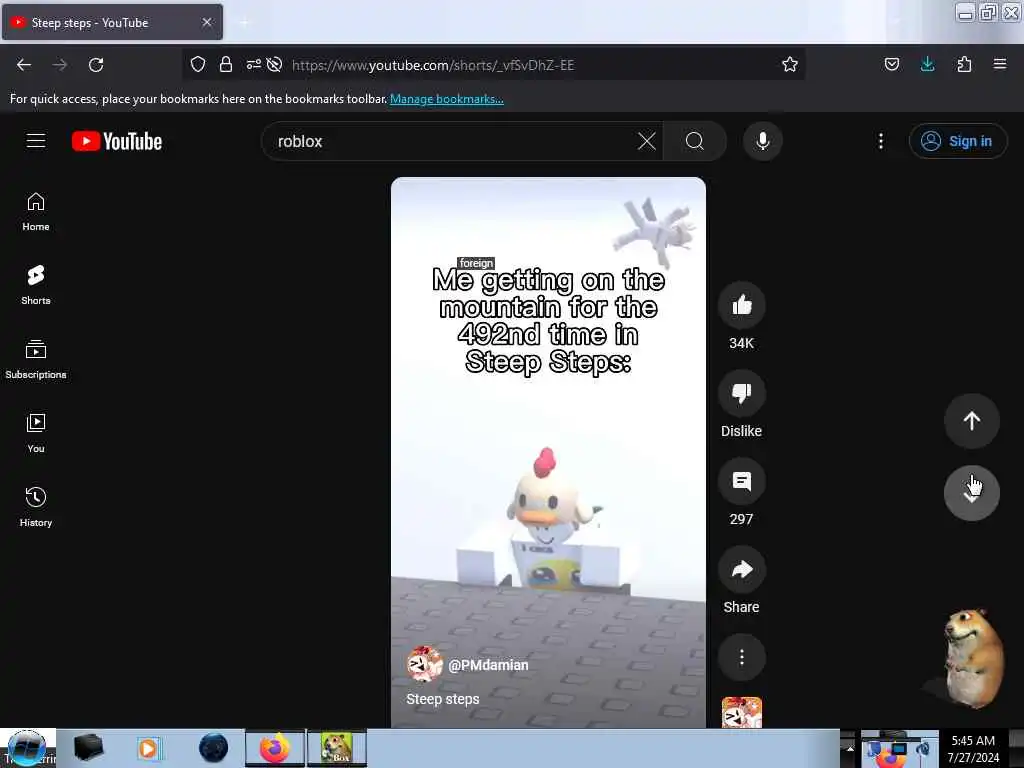This screenshot has height=768, width=1024.
Task: Open more actions menu for the Short
Action: pyautogui.click(x=741, y=657)
